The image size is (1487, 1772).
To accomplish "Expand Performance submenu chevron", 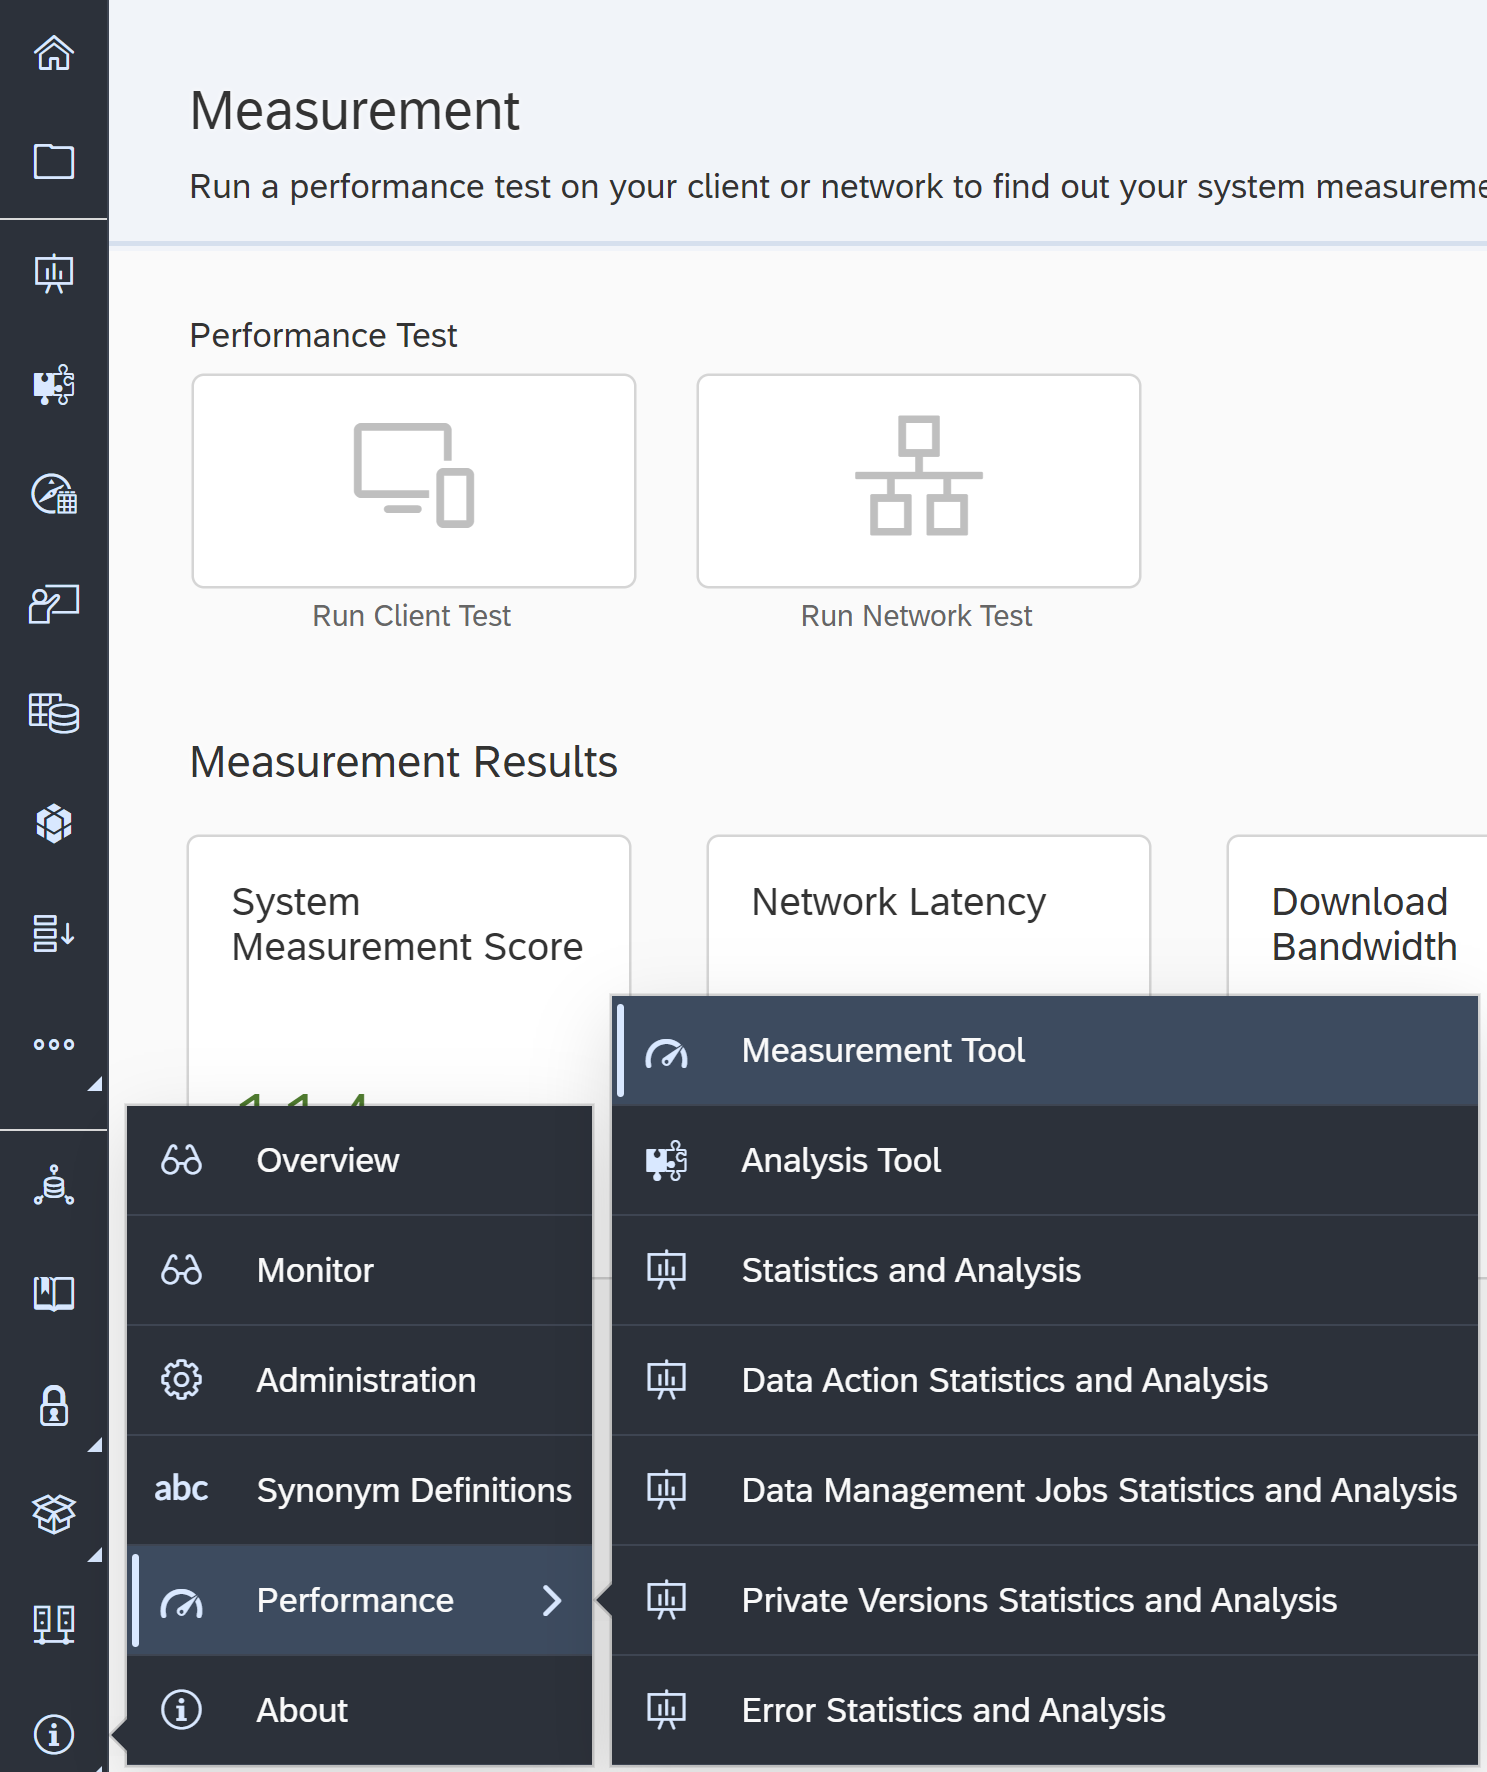I will [552, 1600].
